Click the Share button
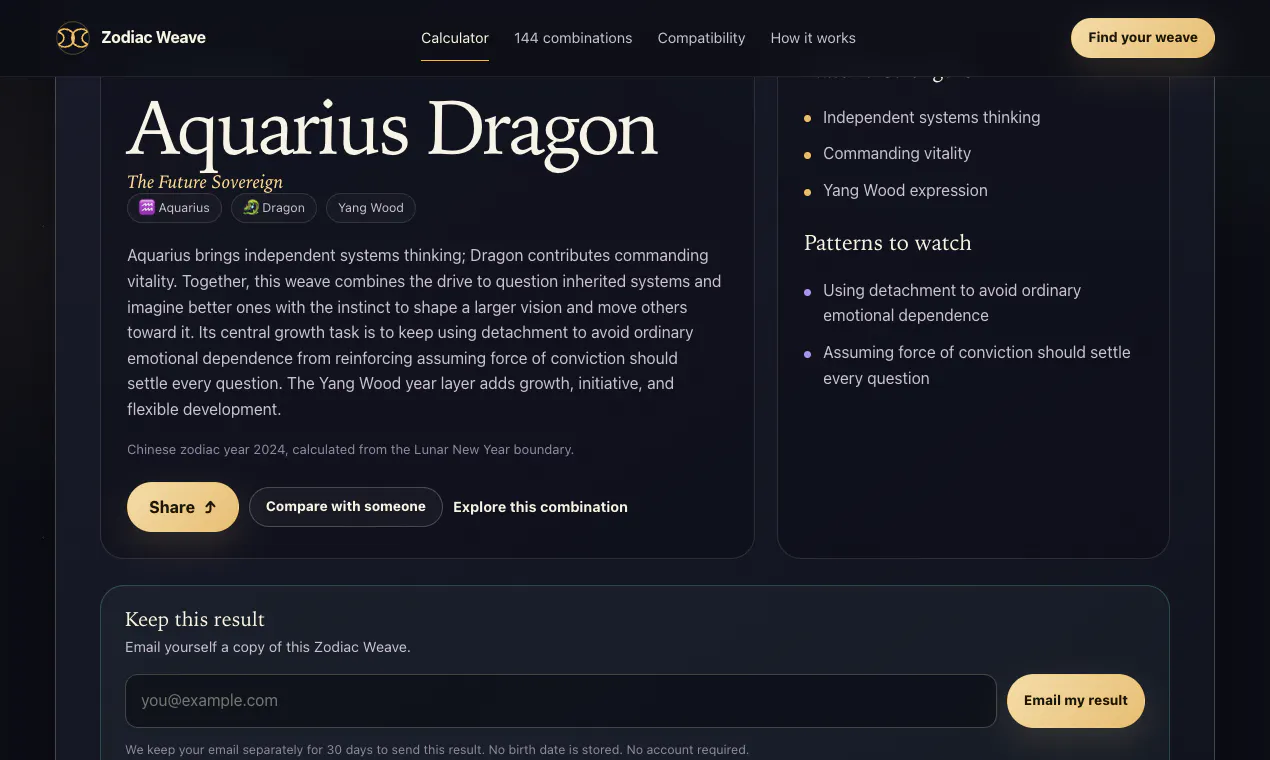The width and height of the screenshot is (1270, 760). coord(183,507)
